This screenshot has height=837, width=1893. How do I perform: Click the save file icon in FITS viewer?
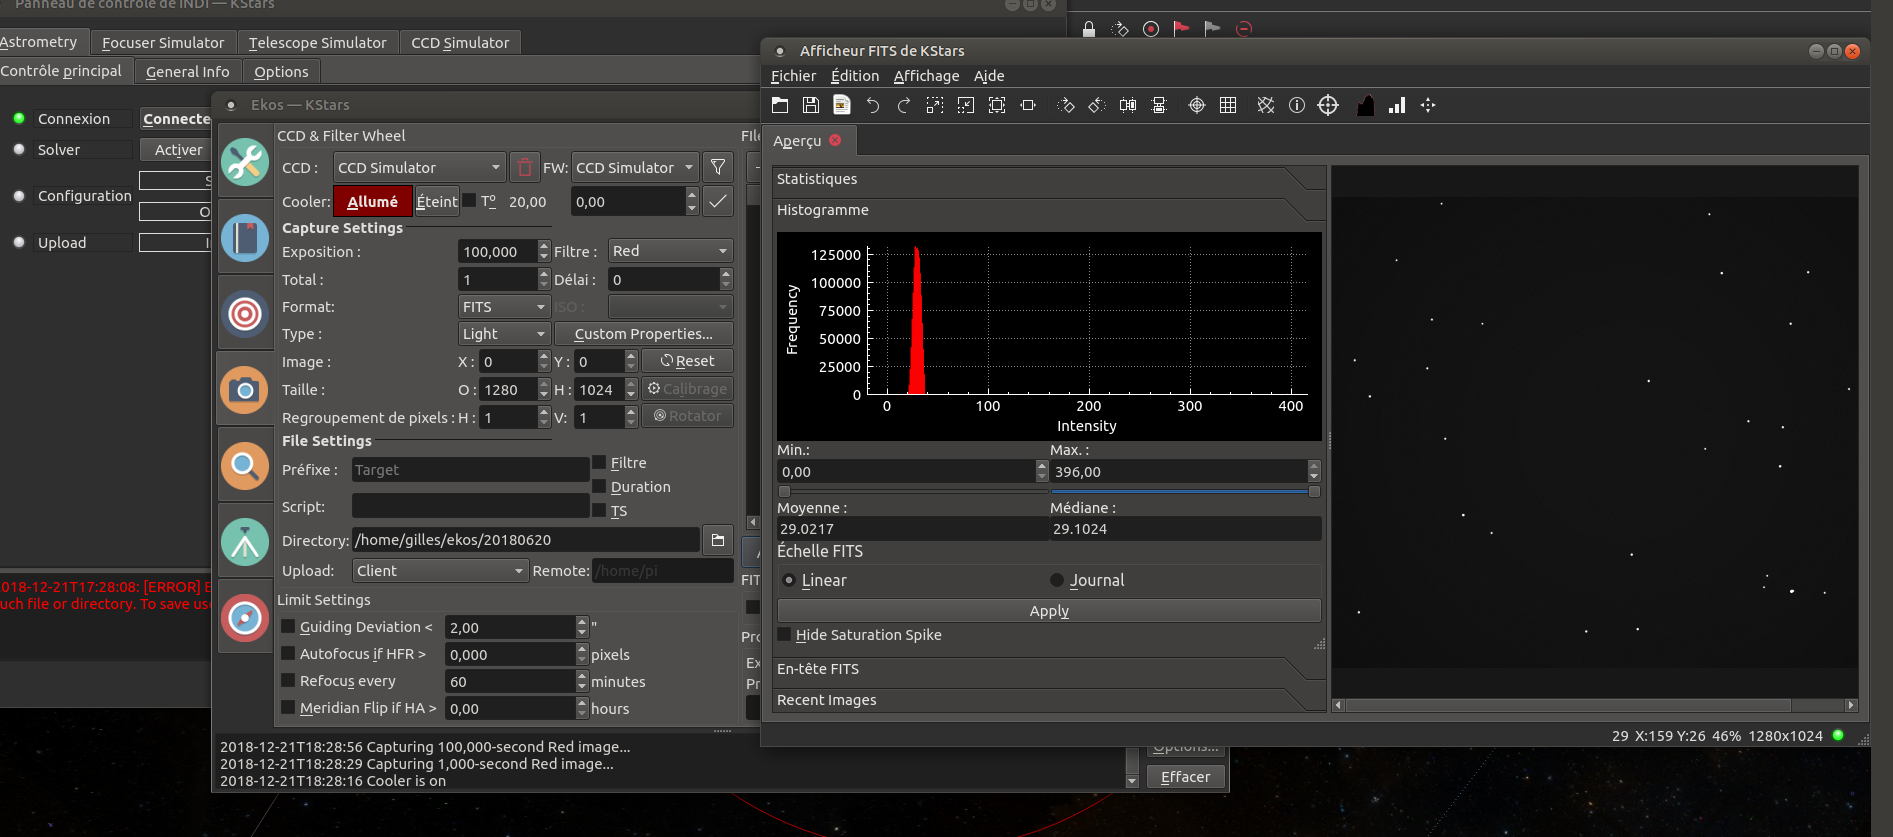811,105
